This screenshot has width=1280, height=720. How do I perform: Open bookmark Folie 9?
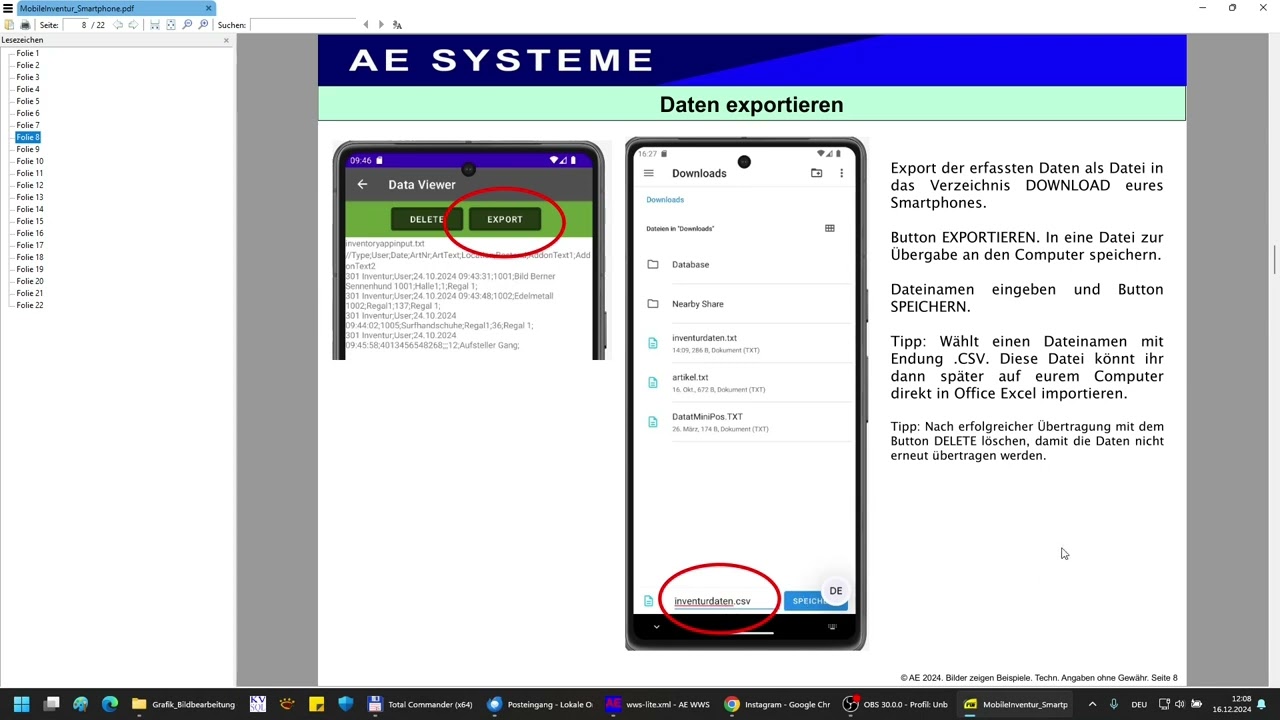[x=28, y=149]
